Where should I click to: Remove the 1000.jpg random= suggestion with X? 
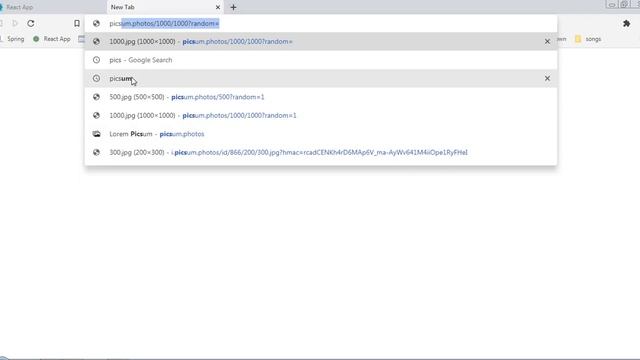tap(547, 42)
